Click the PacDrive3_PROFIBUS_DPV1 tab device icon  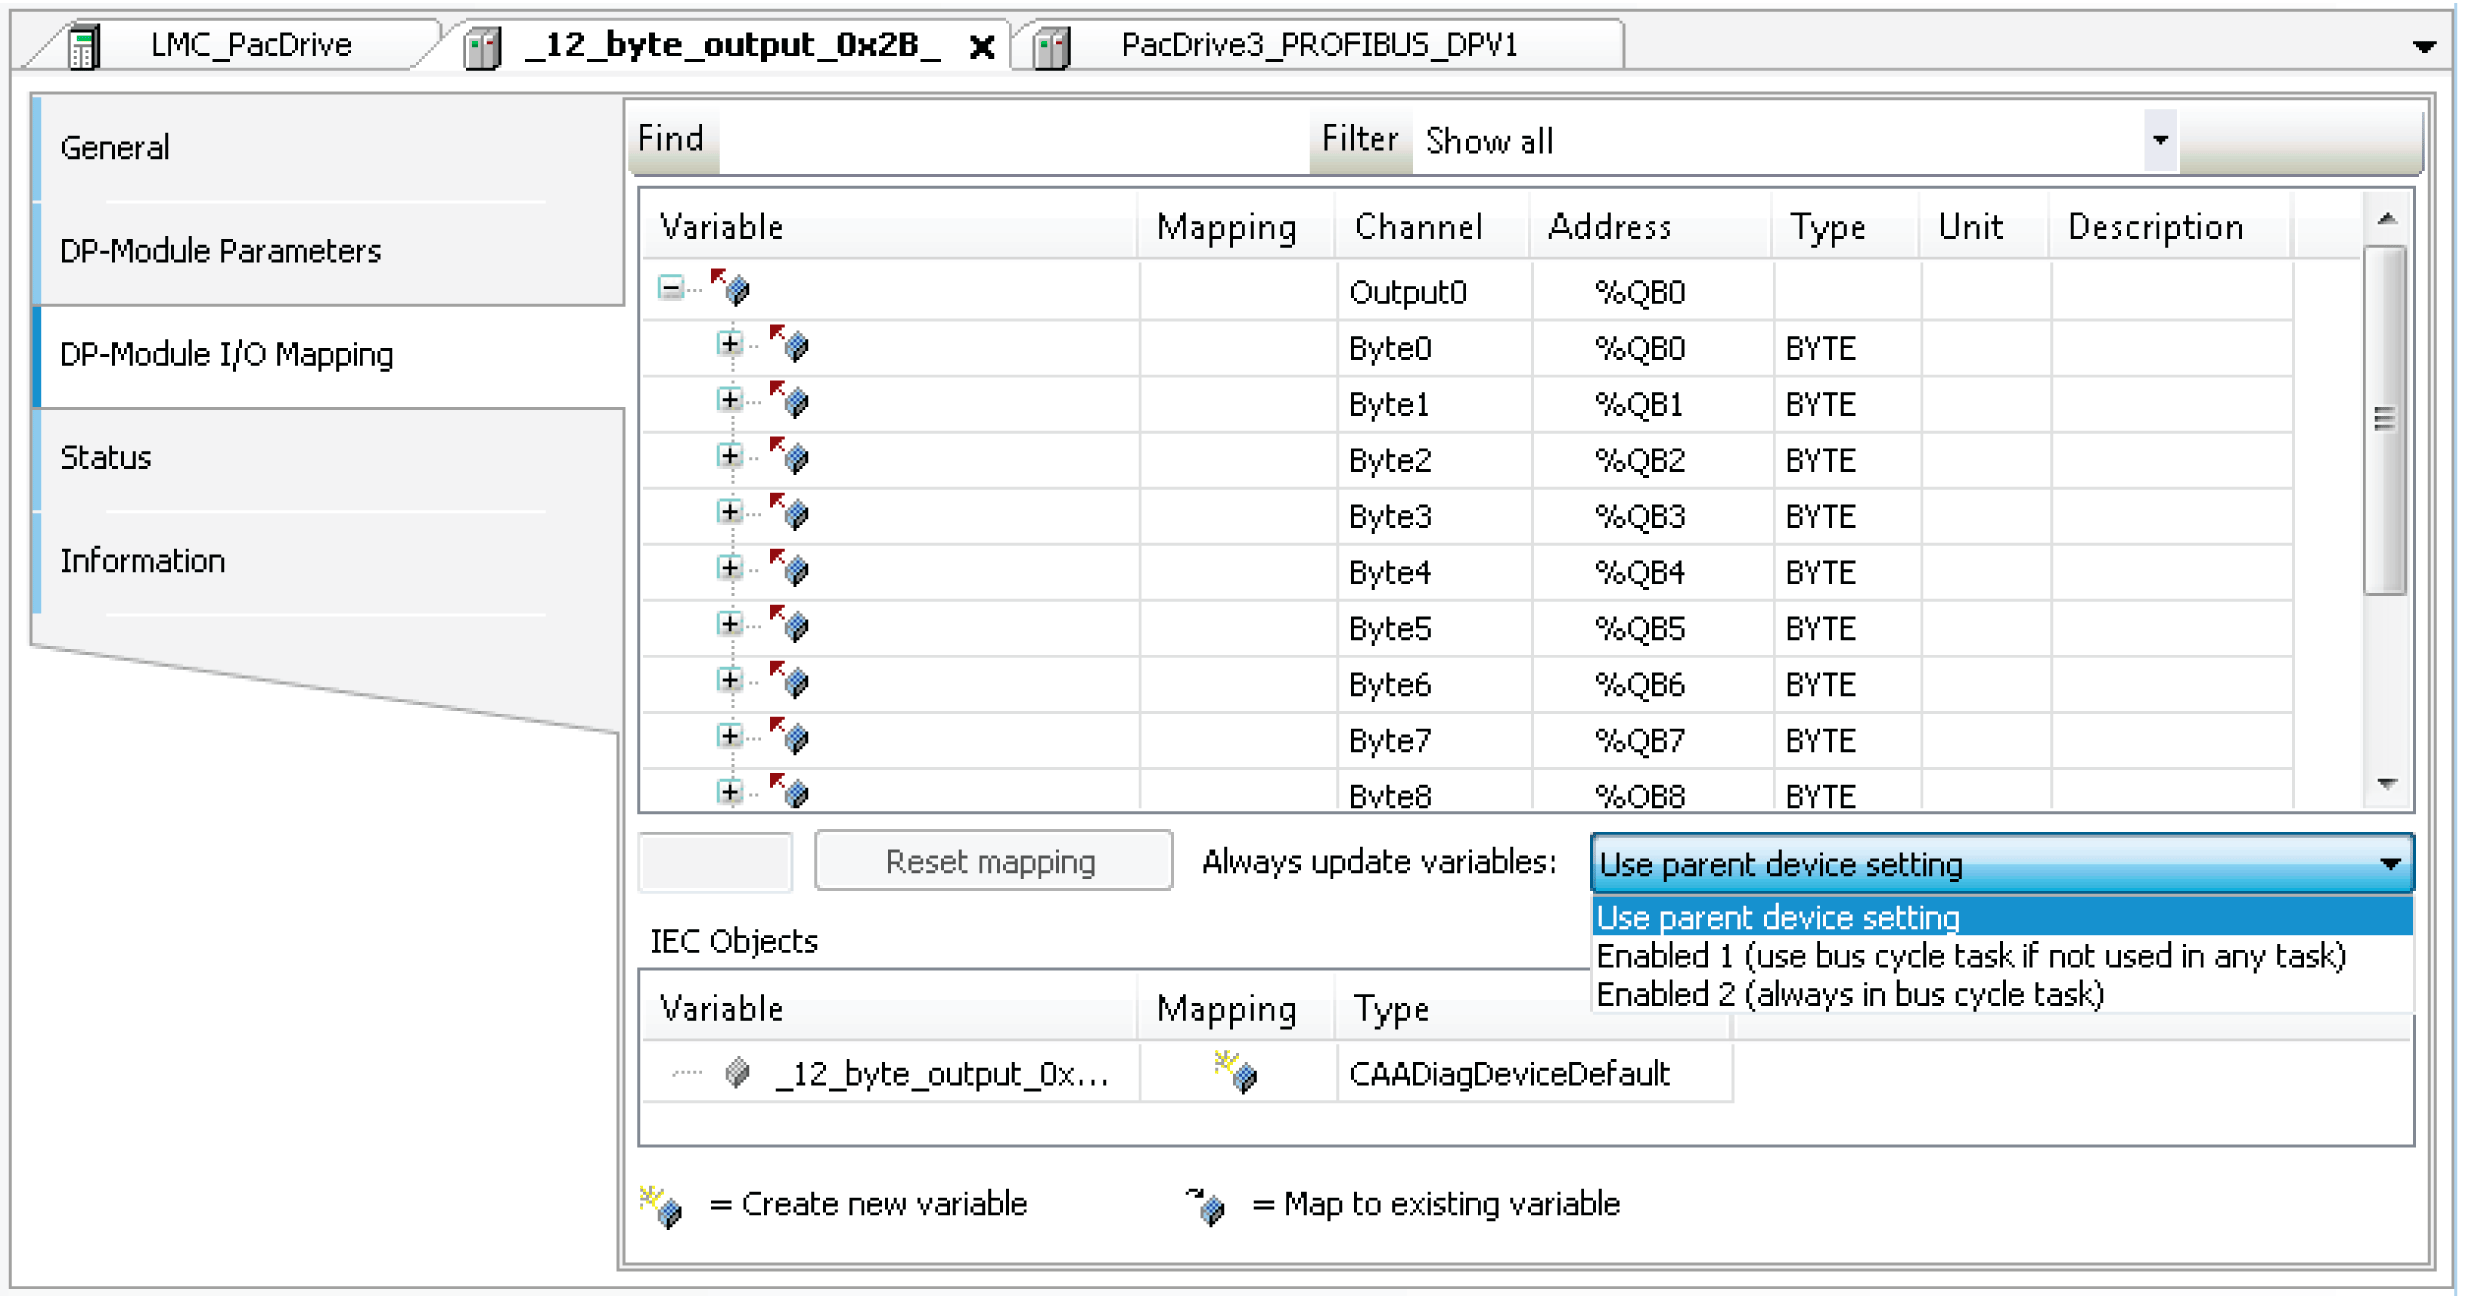(1052, 46)
